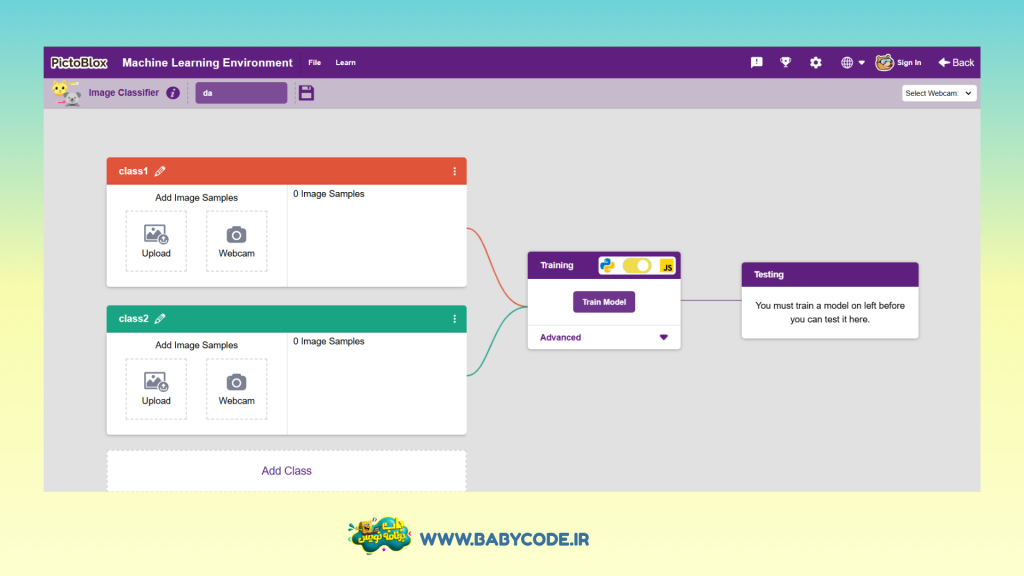The image size is (1024, 576).
Task: Open class2 three-dot options menu
Action: coord(455,319)
